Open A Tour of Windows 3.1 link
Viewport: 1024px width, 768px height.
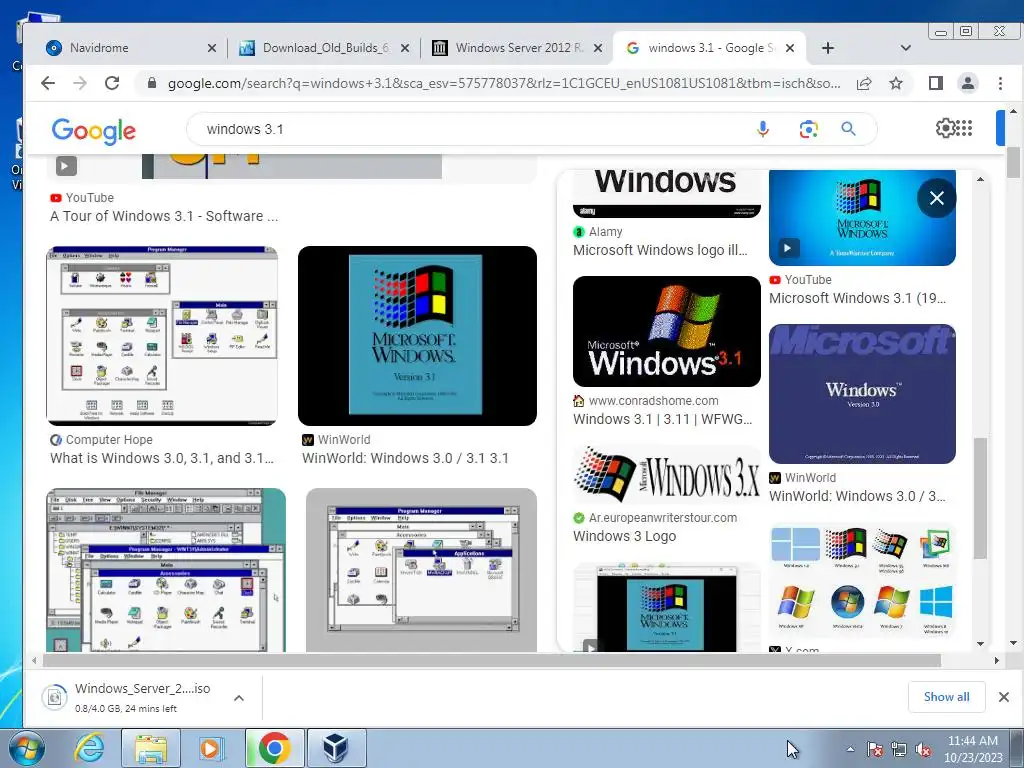(164, 216)
